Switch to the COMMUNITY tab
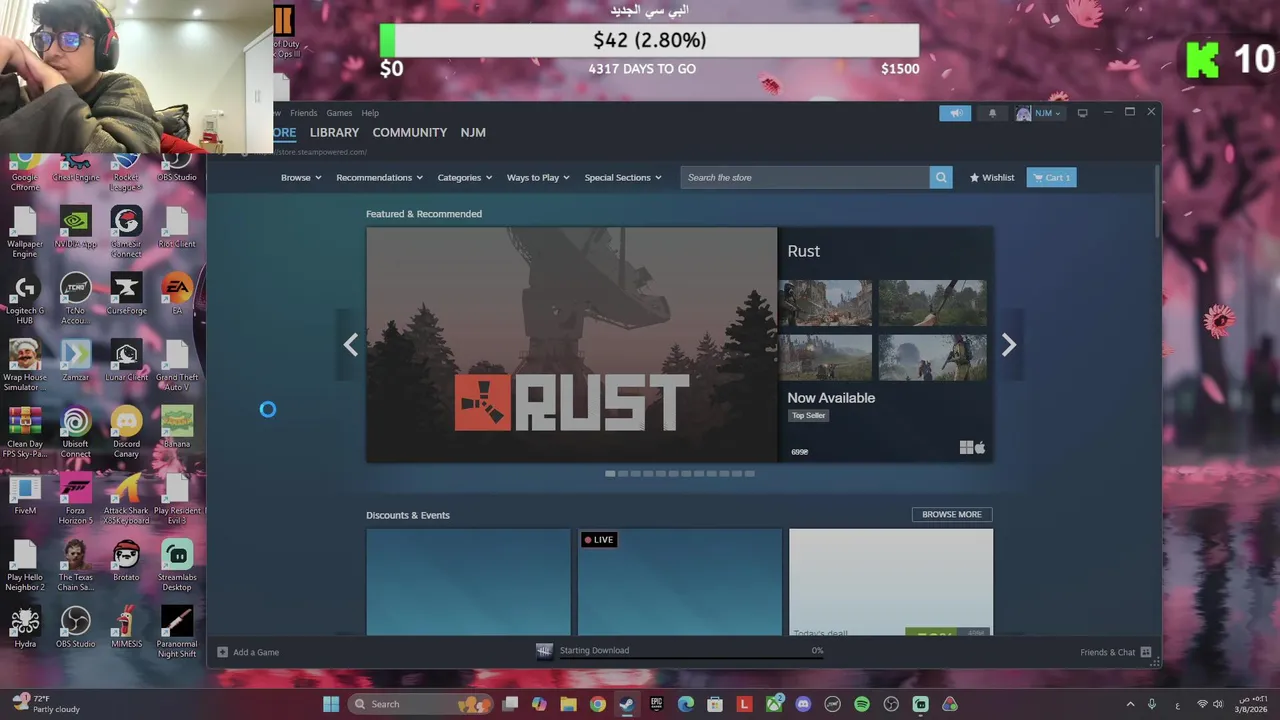1280x720 pixels. point(410,132)
